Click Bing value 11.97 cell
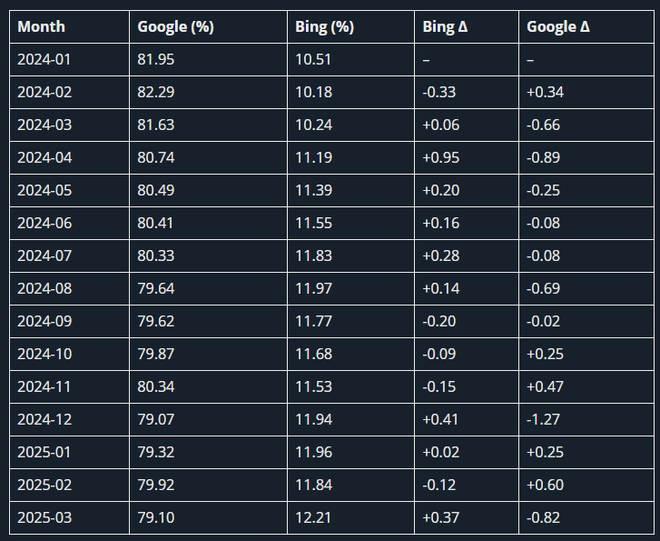The image size is (660, 541). point(351,289)
